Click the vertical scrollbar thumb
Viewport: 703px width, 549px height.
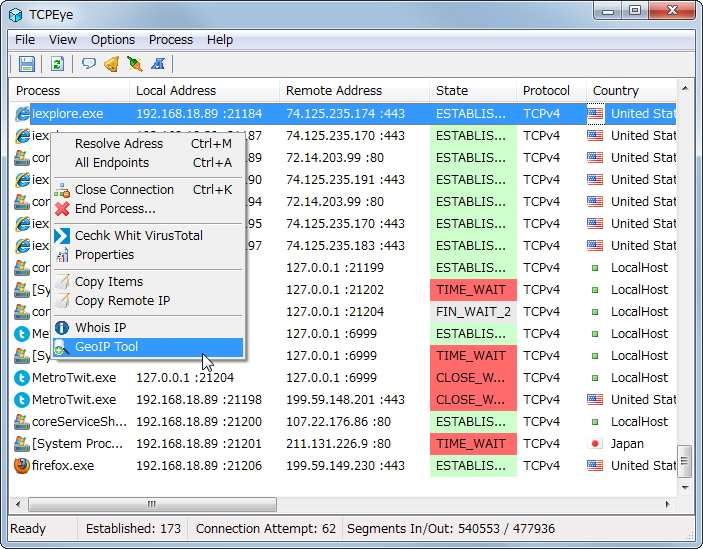point(685,462)
